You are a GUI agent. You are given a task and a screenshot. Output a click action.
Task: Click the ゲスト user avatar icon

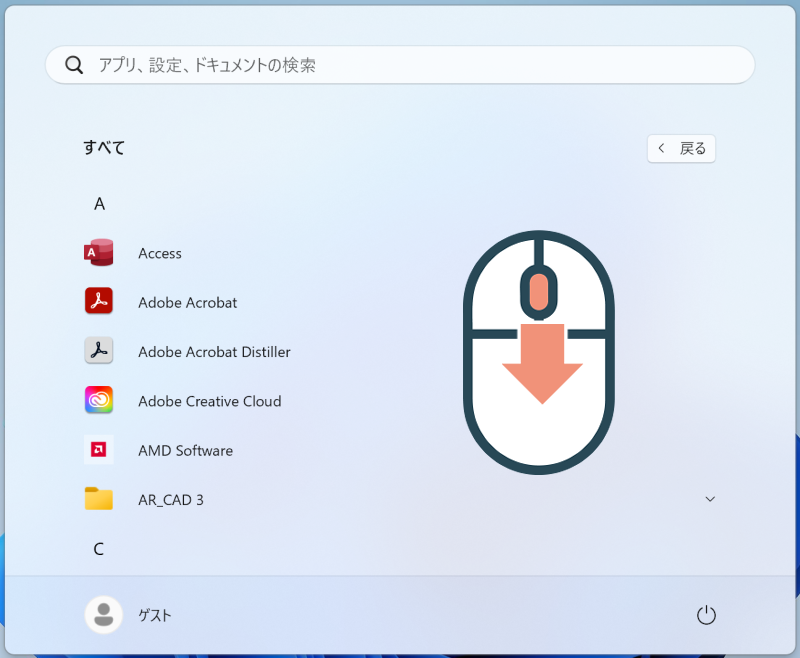pos(104,615)
